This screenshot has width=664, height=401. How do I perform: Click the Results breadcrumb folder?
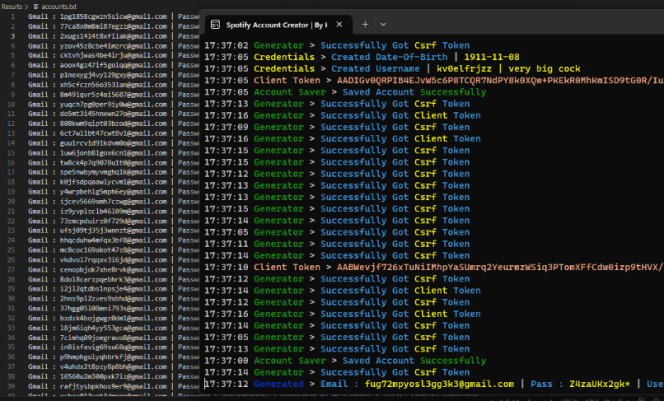point(13,6)
